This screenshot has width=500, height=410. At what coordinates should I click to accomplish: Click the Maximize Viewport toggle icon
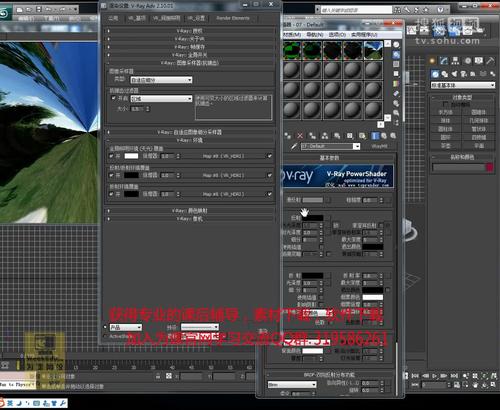(x=493, y=385)
